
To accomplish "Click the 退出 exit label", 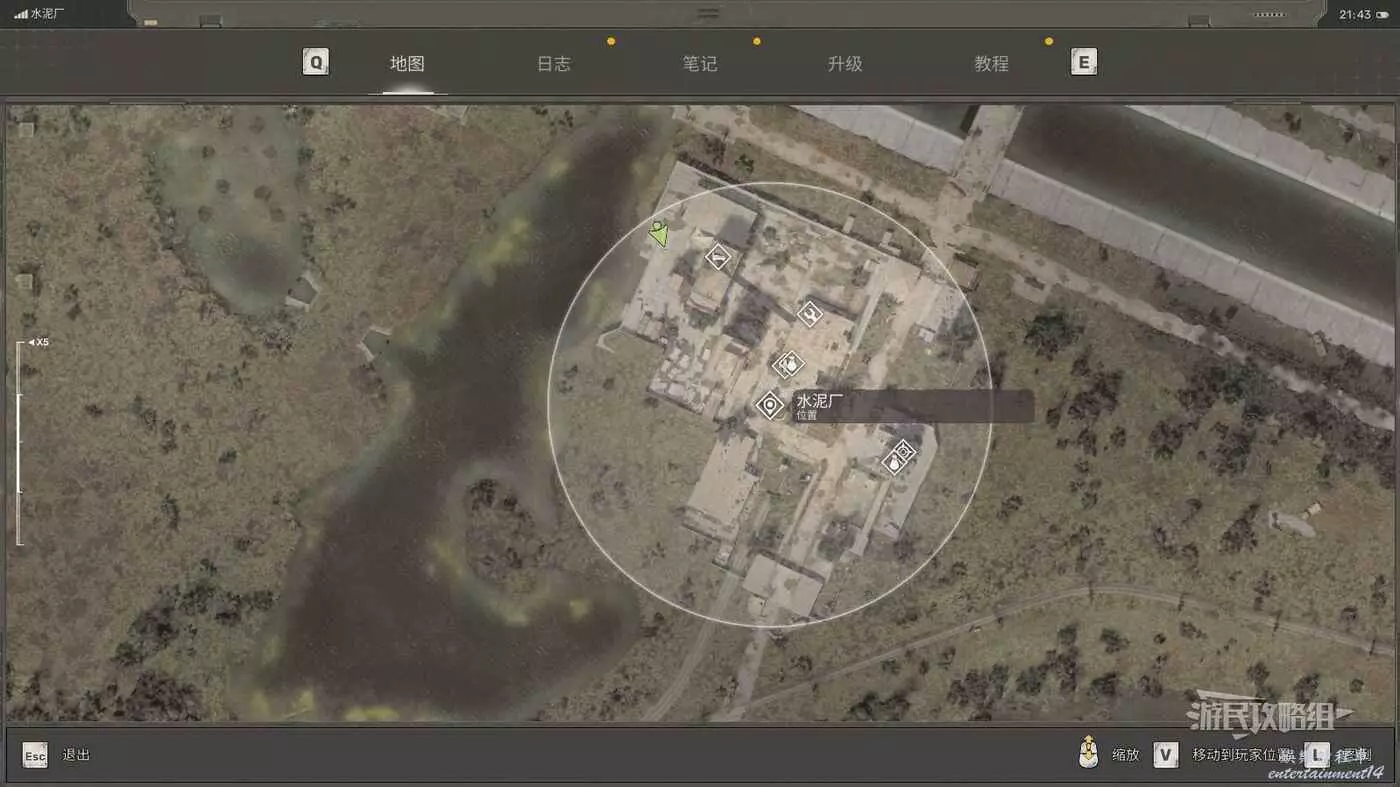I will (76, 755).
